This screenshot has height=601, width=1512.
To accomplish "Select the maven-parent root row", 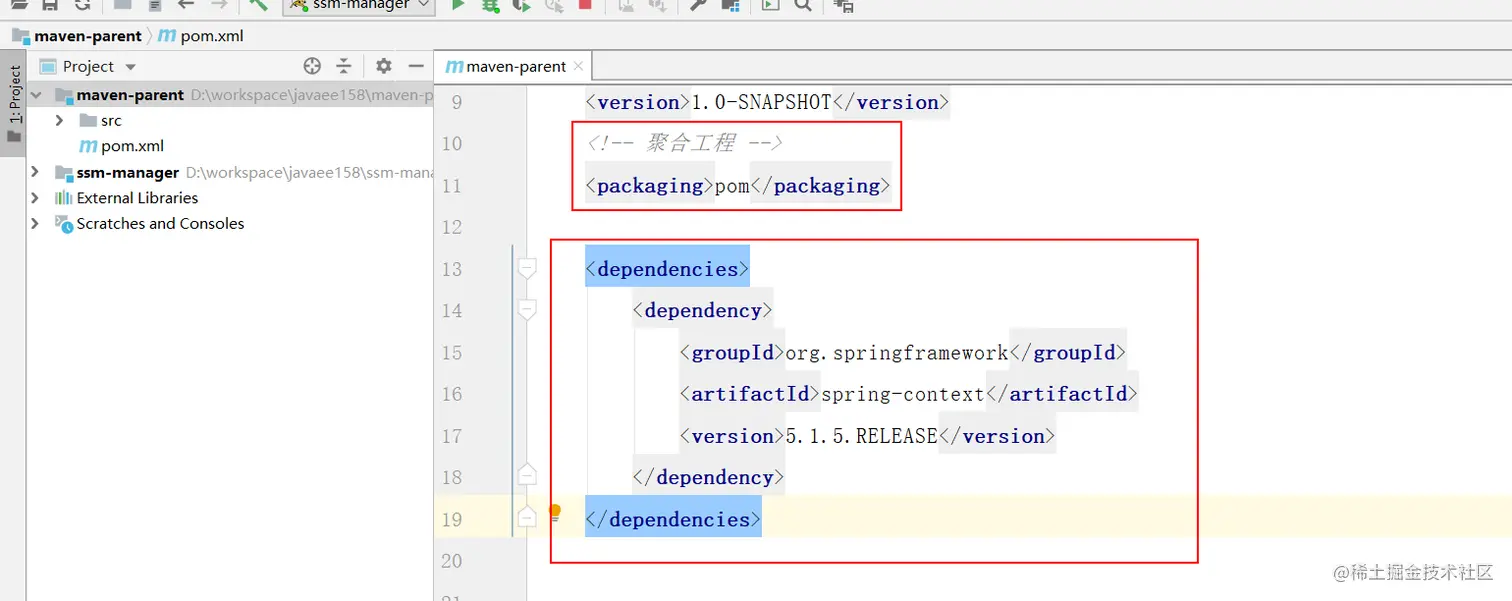I will pyautogui.click(x=230, y=95).
